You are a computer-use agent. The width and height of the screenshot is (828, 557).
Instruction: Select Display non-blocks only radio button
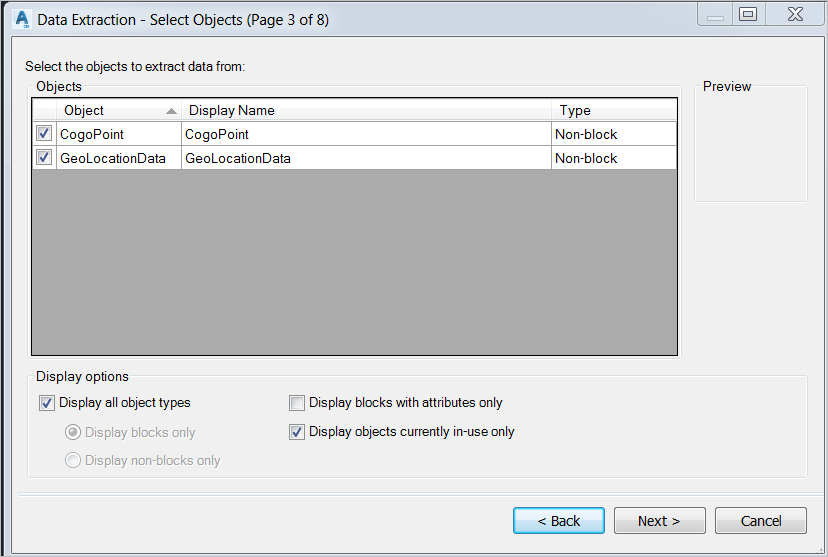(73, 460)
